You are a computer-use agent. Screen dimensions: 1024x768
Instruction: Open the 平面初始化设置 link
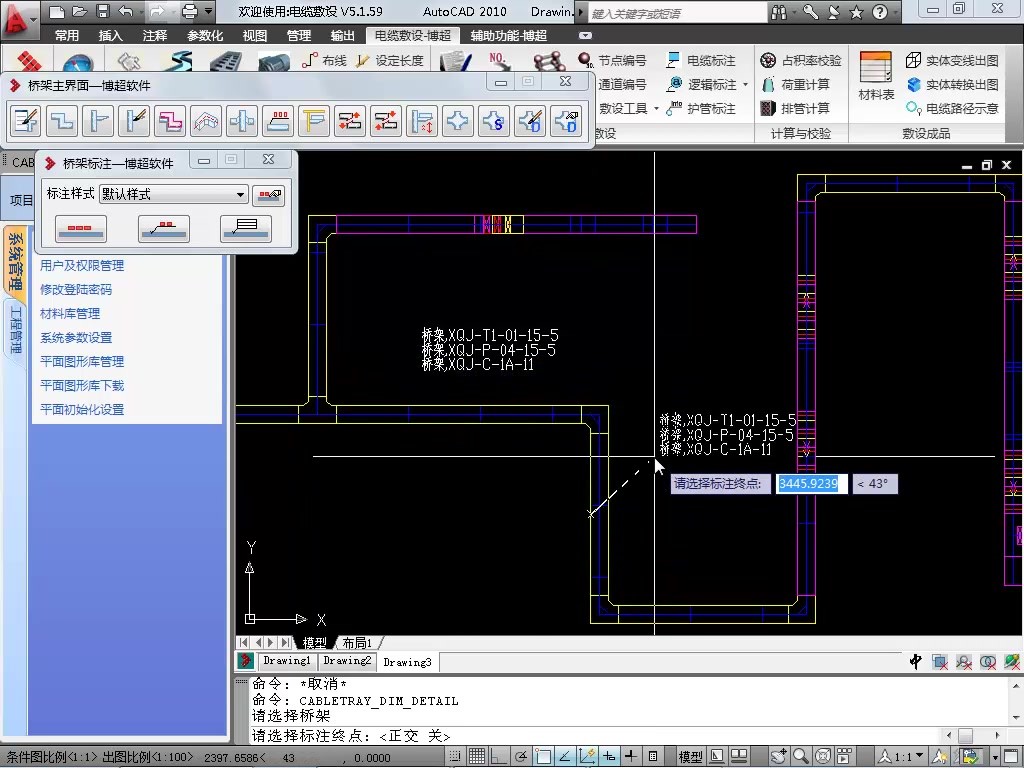82,409
